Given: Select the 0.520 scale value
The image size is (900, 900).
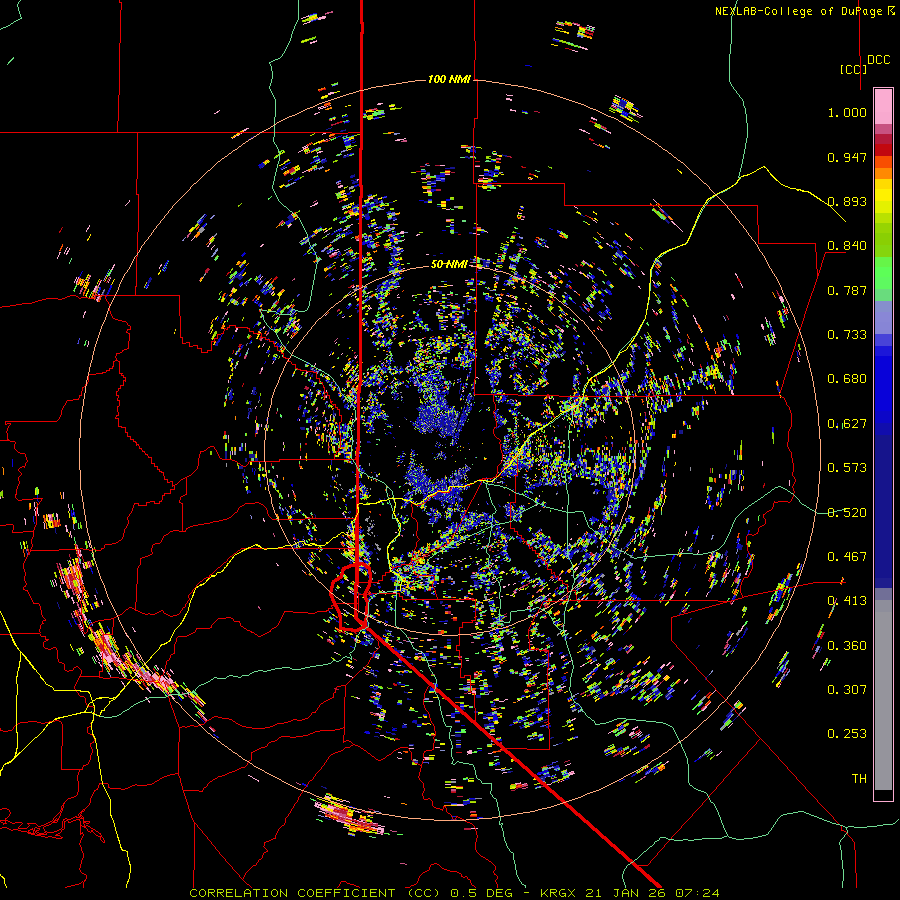Looking at the screenshot, I should tap(847, 513).
